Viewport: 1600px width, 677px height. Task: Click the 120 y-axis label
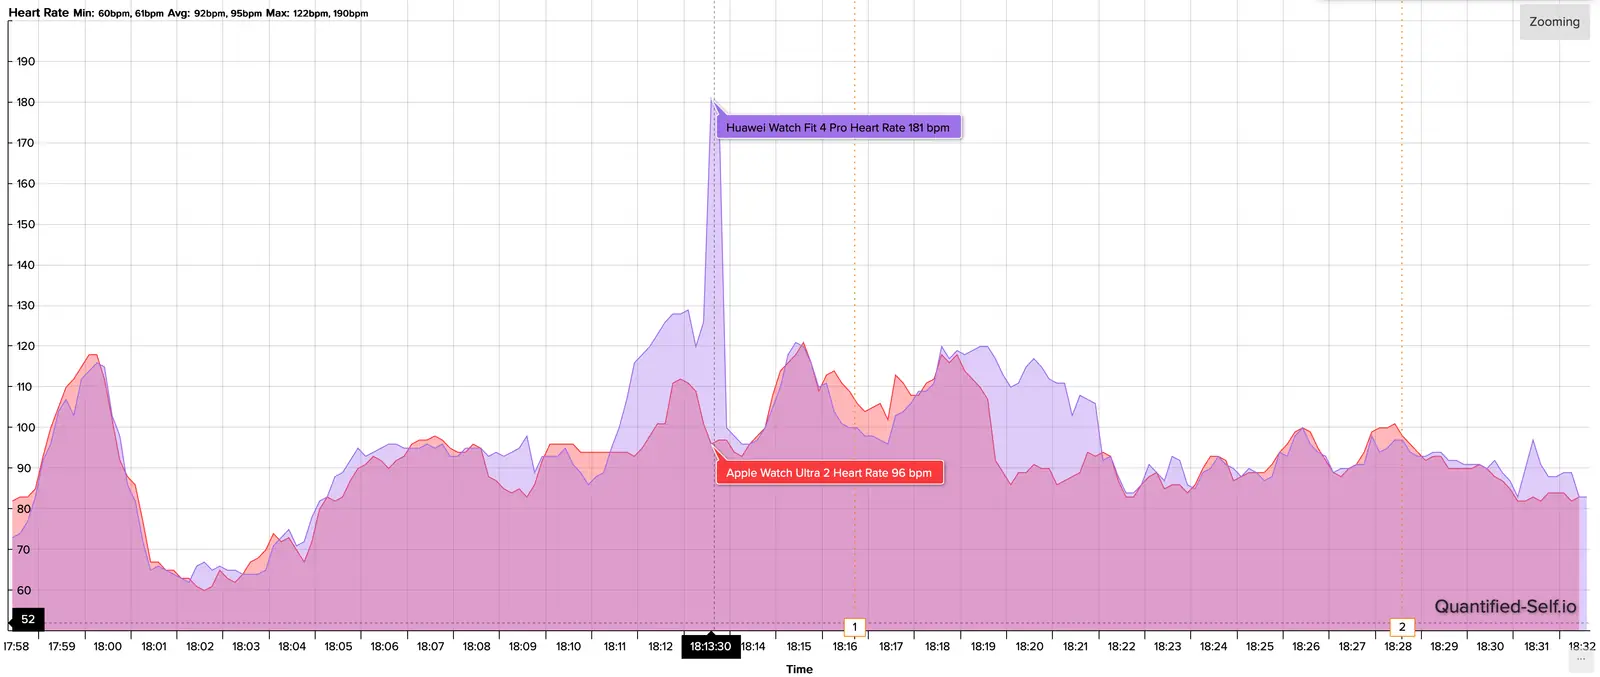tap(25, 346)
